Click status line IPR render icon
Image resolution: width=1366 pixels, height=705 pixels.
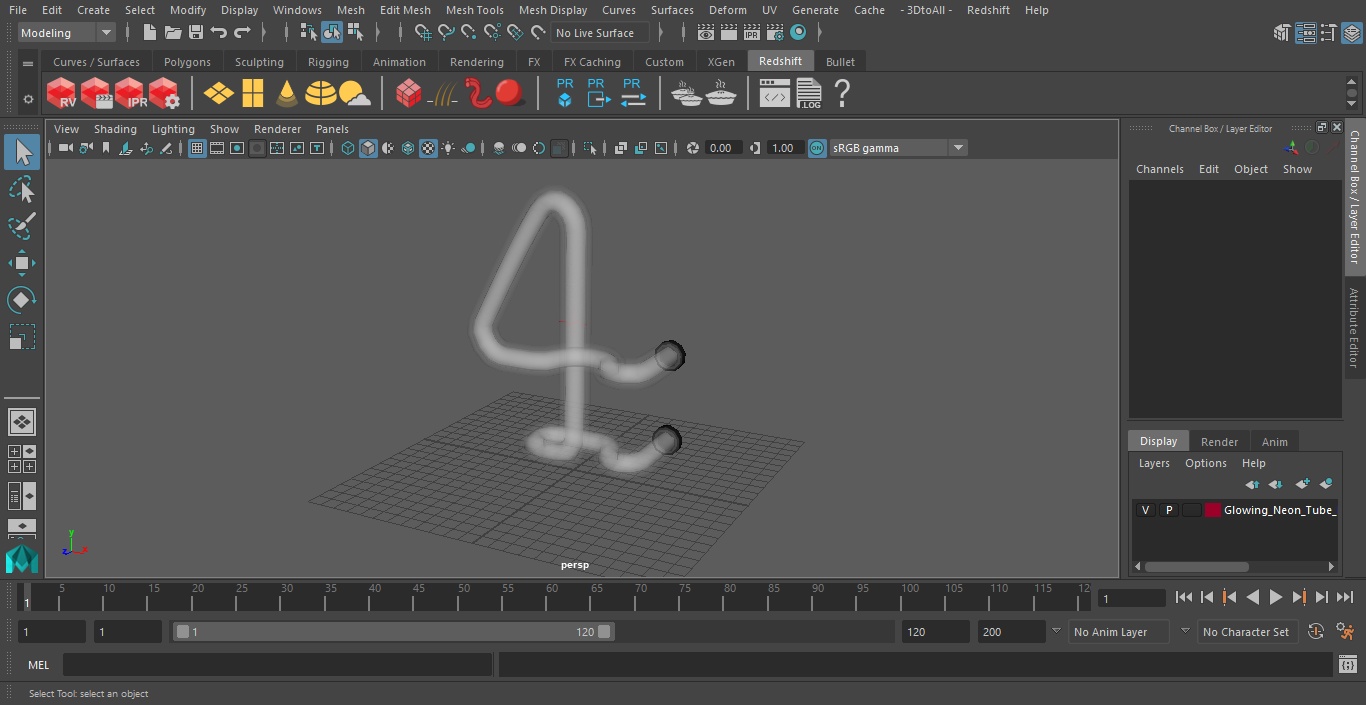(x=751, y=33)
